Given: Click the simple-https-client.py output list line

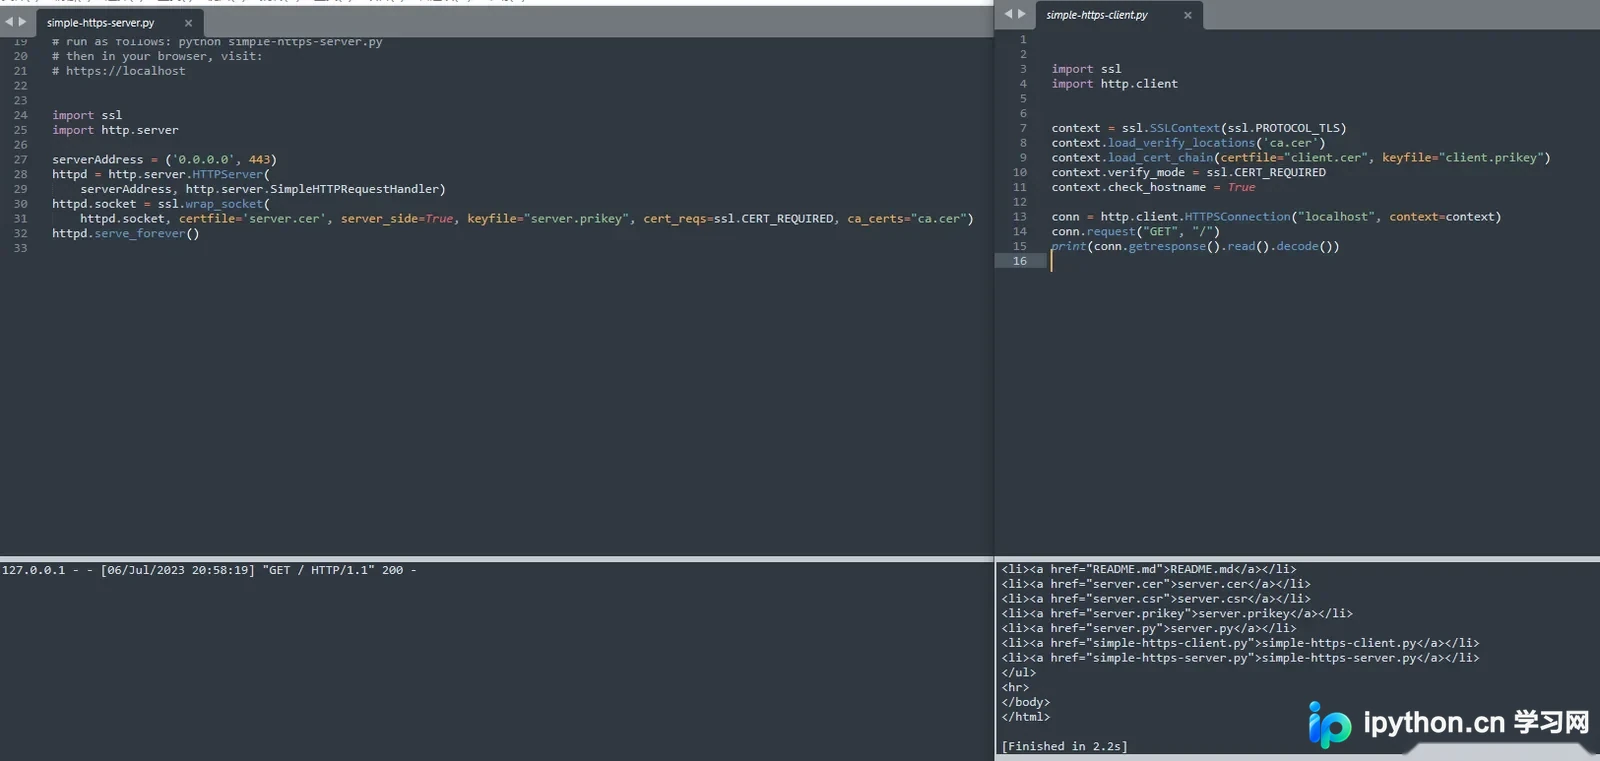Looking at the screenshot, I should pyautogui.click(x=1240, y=643).
